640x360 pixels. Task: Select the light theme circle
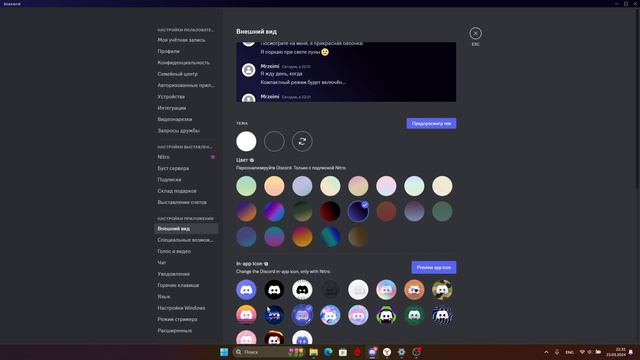click(x=246, y=141)
